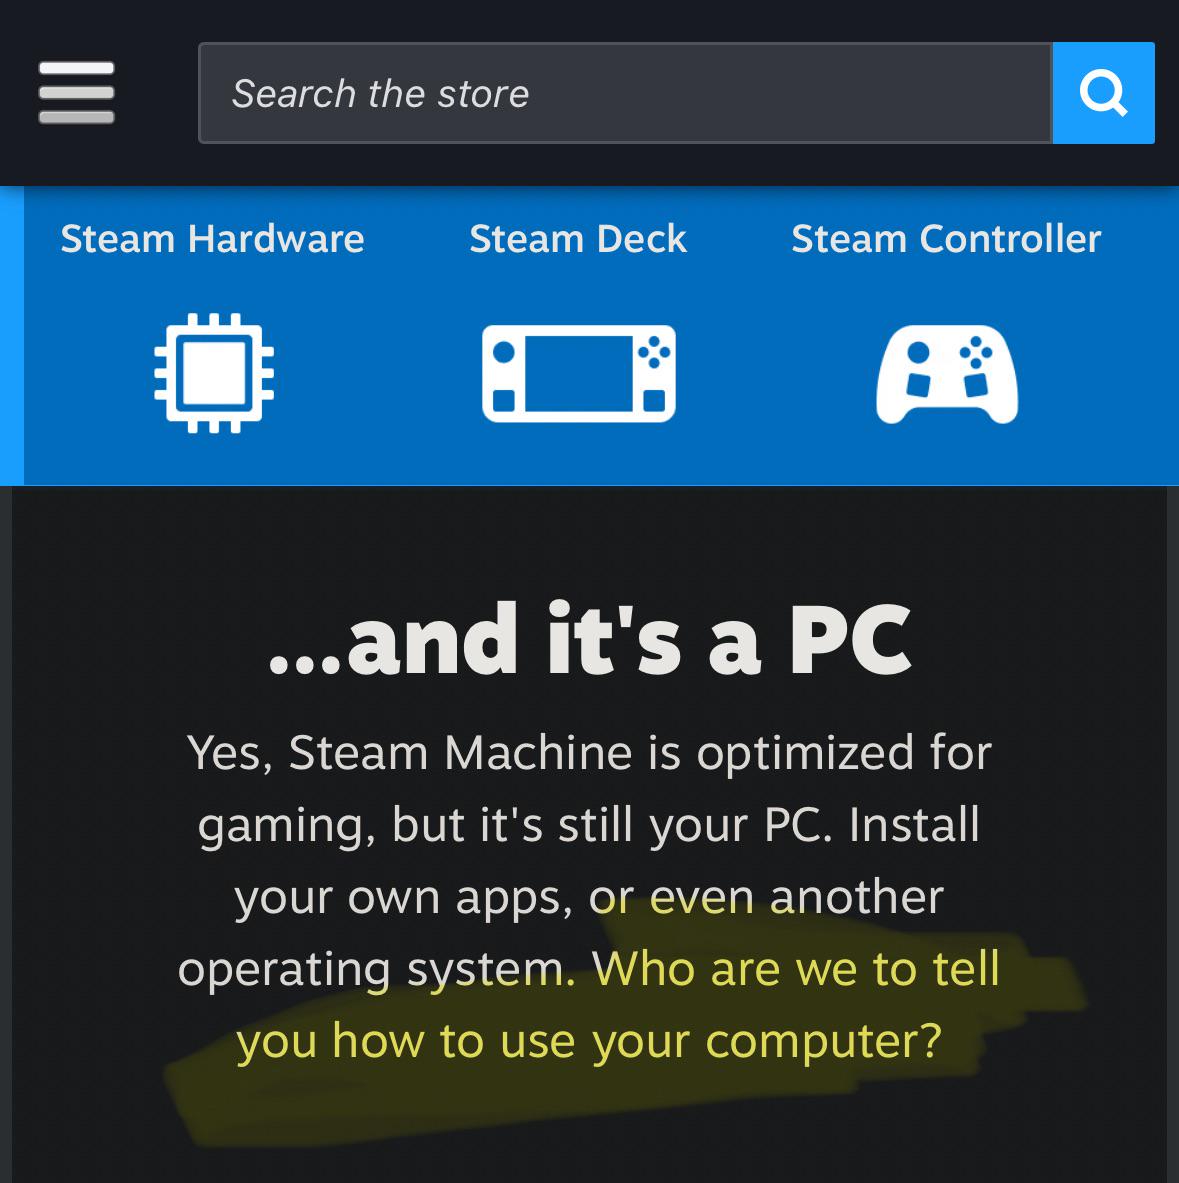The width and height of the screenshot is (1179, 1183).
Task: Click the word "Install" in the paragraph
Action: coord(914,824)
